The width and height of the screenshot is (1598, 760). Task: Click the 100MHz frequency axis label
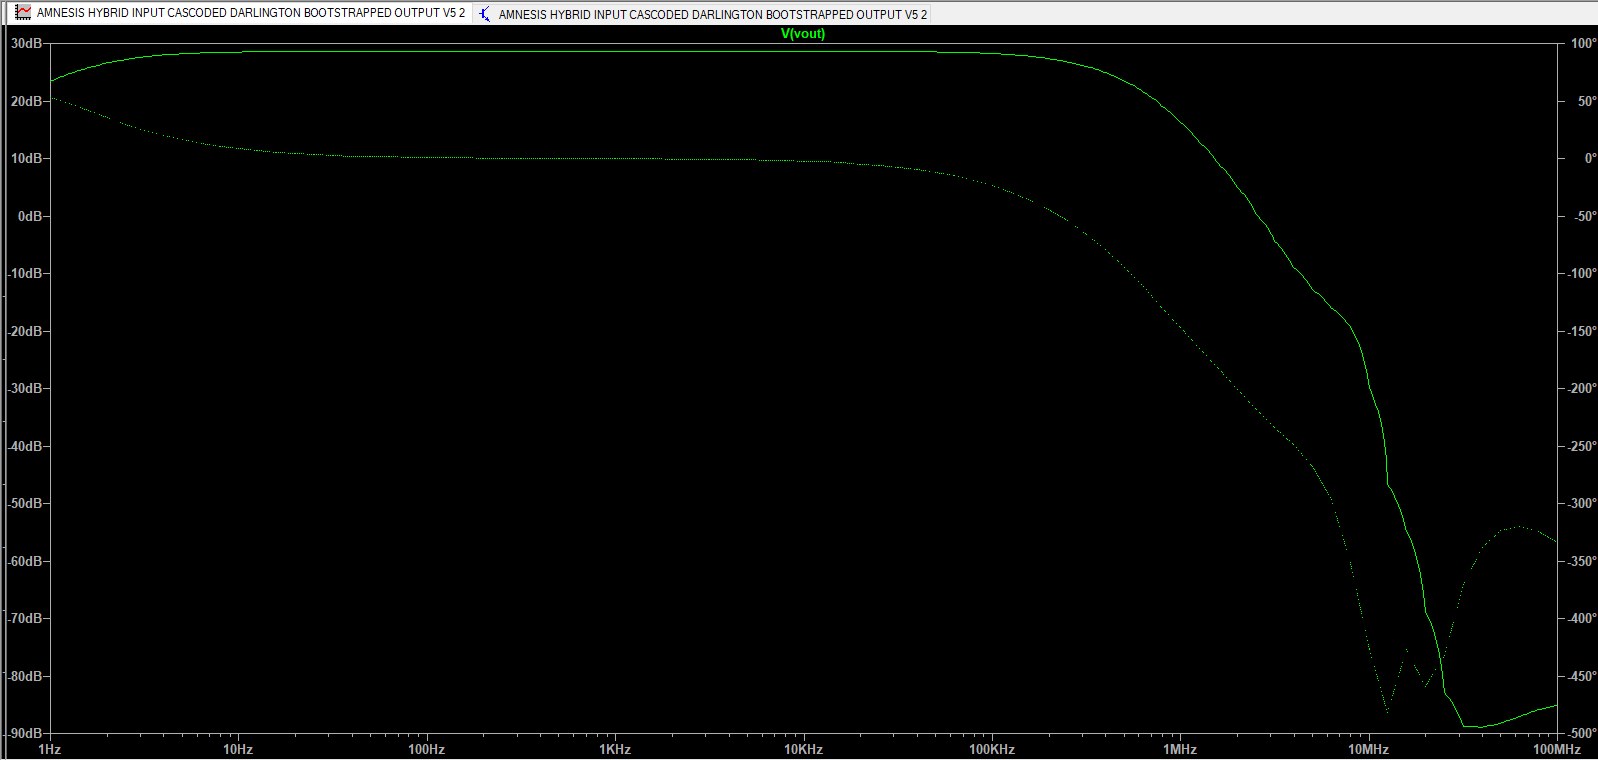pos(1557,749)
